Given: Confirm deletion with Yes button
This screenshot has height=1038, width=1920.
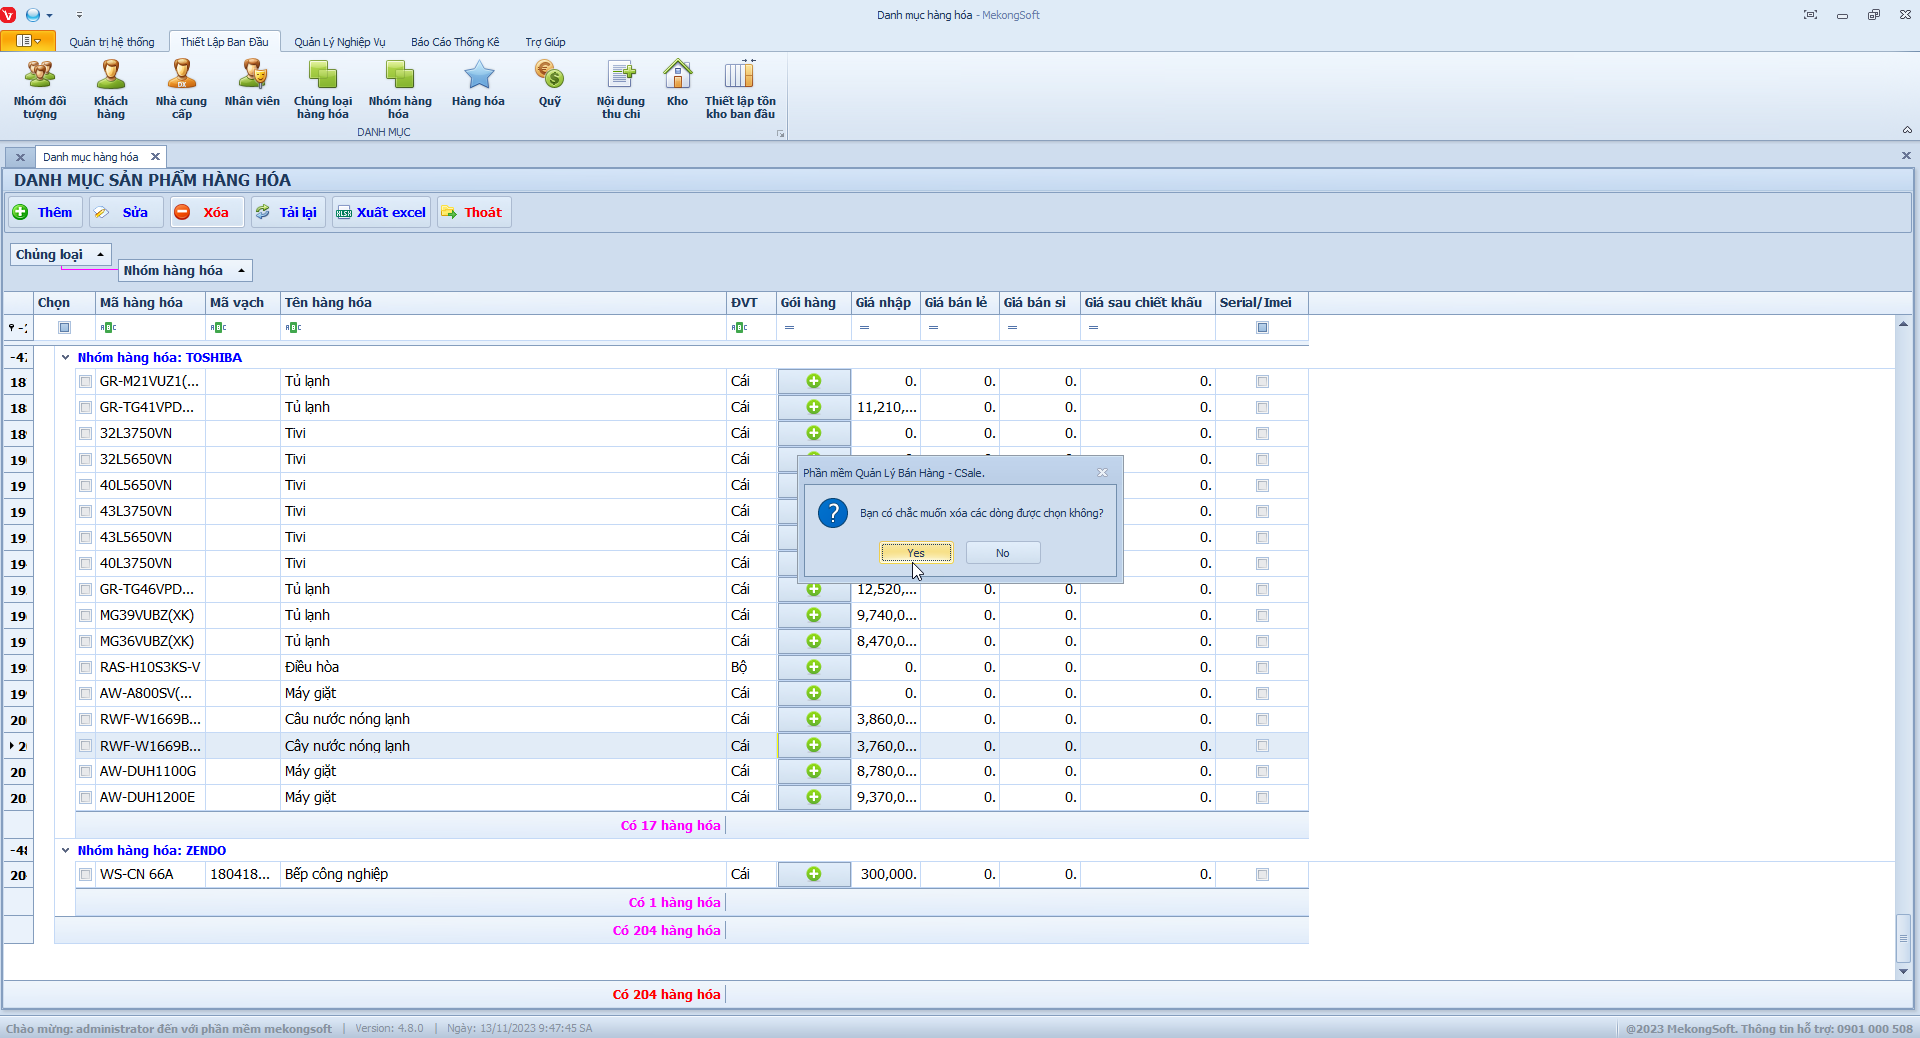Looking at the screenshot, I should [x=915, y=553].
